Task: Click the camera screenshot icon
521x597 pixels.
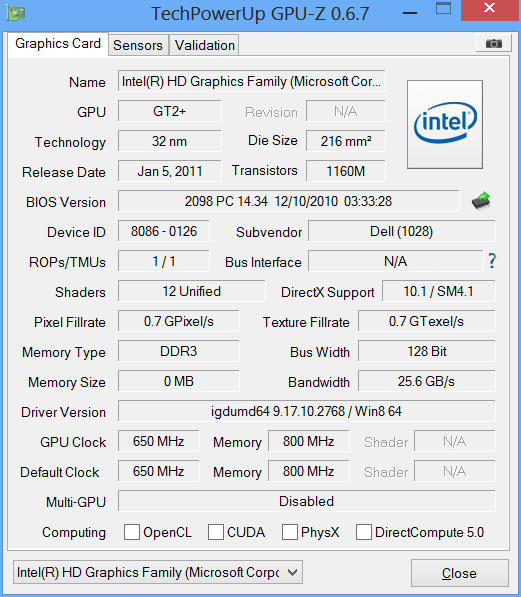Action: [x=493, y=43]
